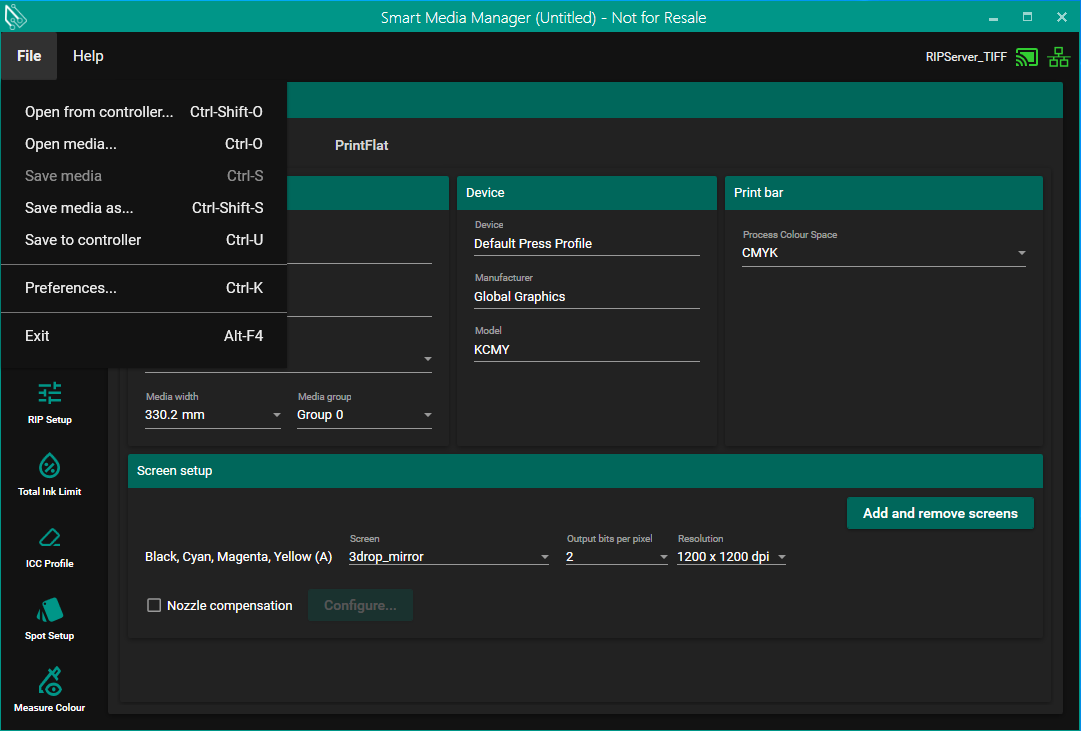The height and width of the screenshot is (731, 1081).
Task: Open the ICC Profile sidebar icon
Action: click(x=50, y=546)
